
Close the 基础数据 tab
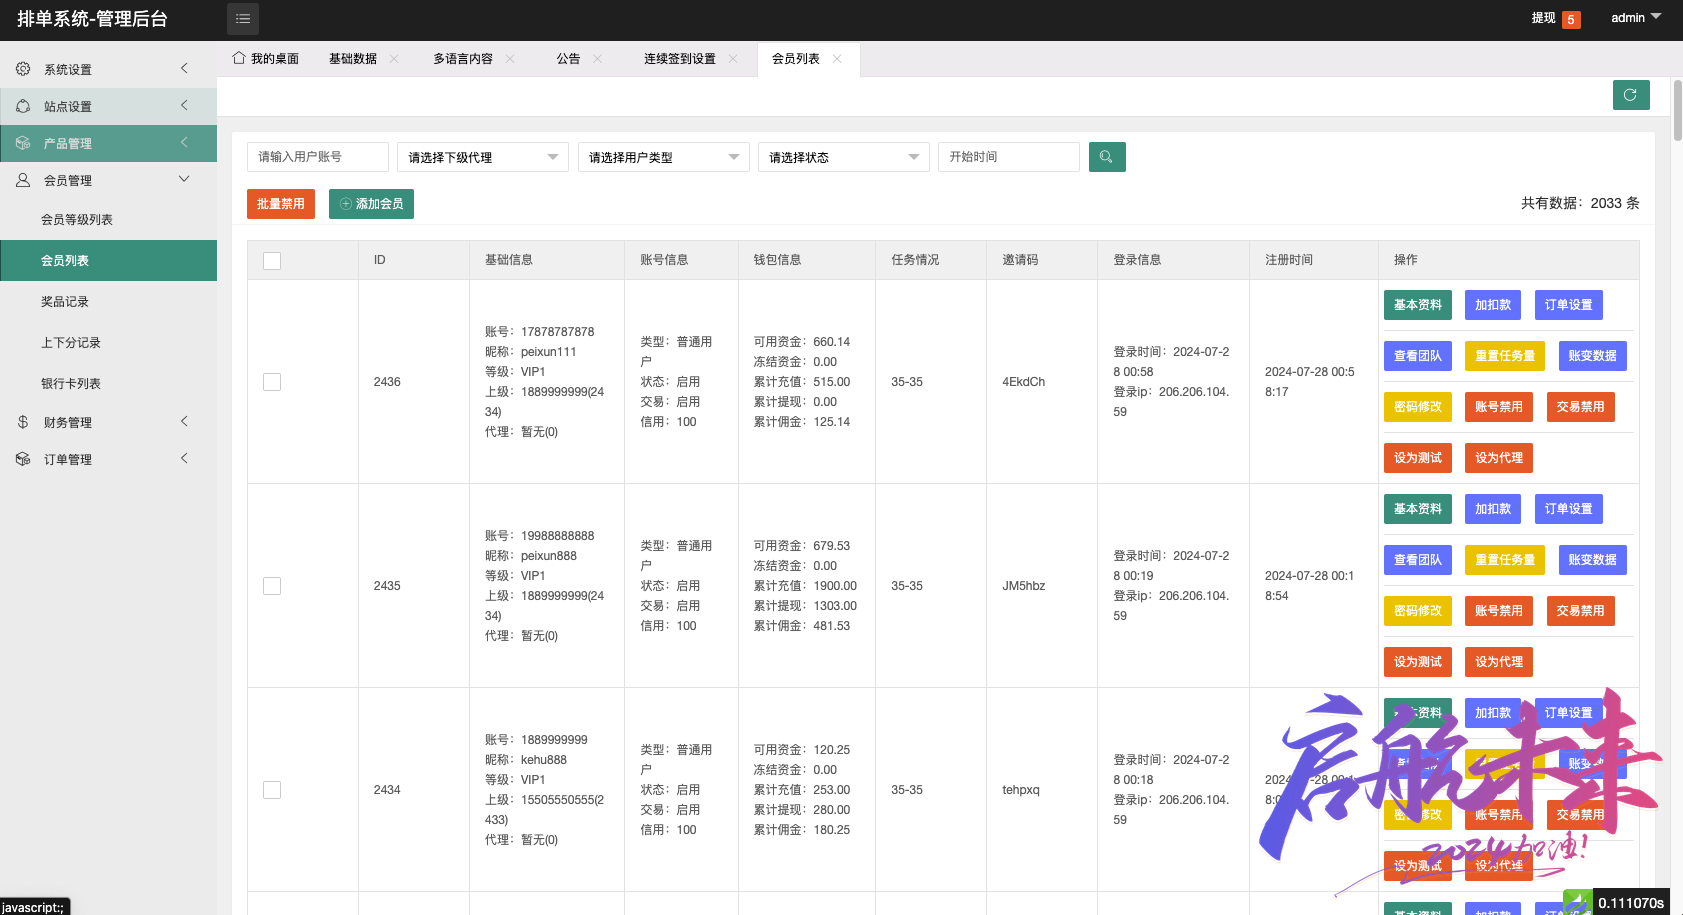[x=394, y=59]
